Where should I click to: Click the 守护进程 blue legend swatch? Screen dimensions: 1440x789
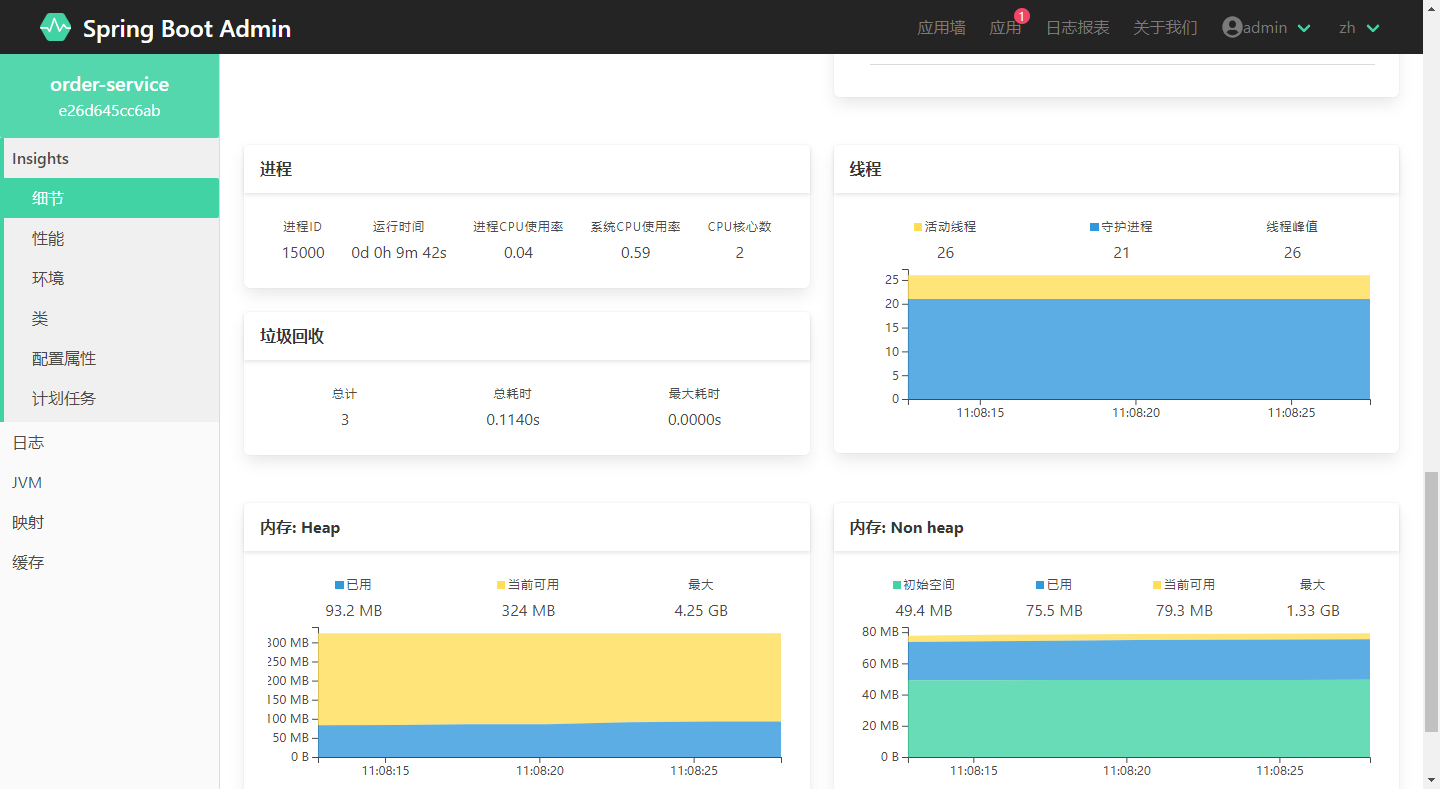1094,227
